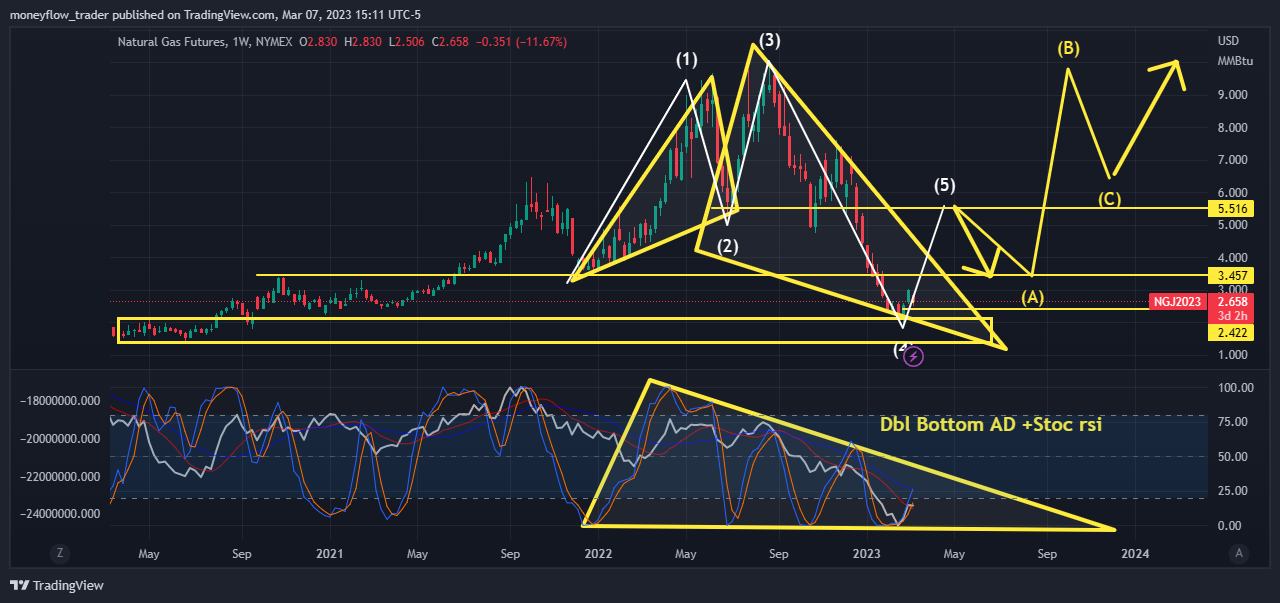1280x603 pixels.
Task: Click 7.000 on the price axis
Action: point(1232,160)
